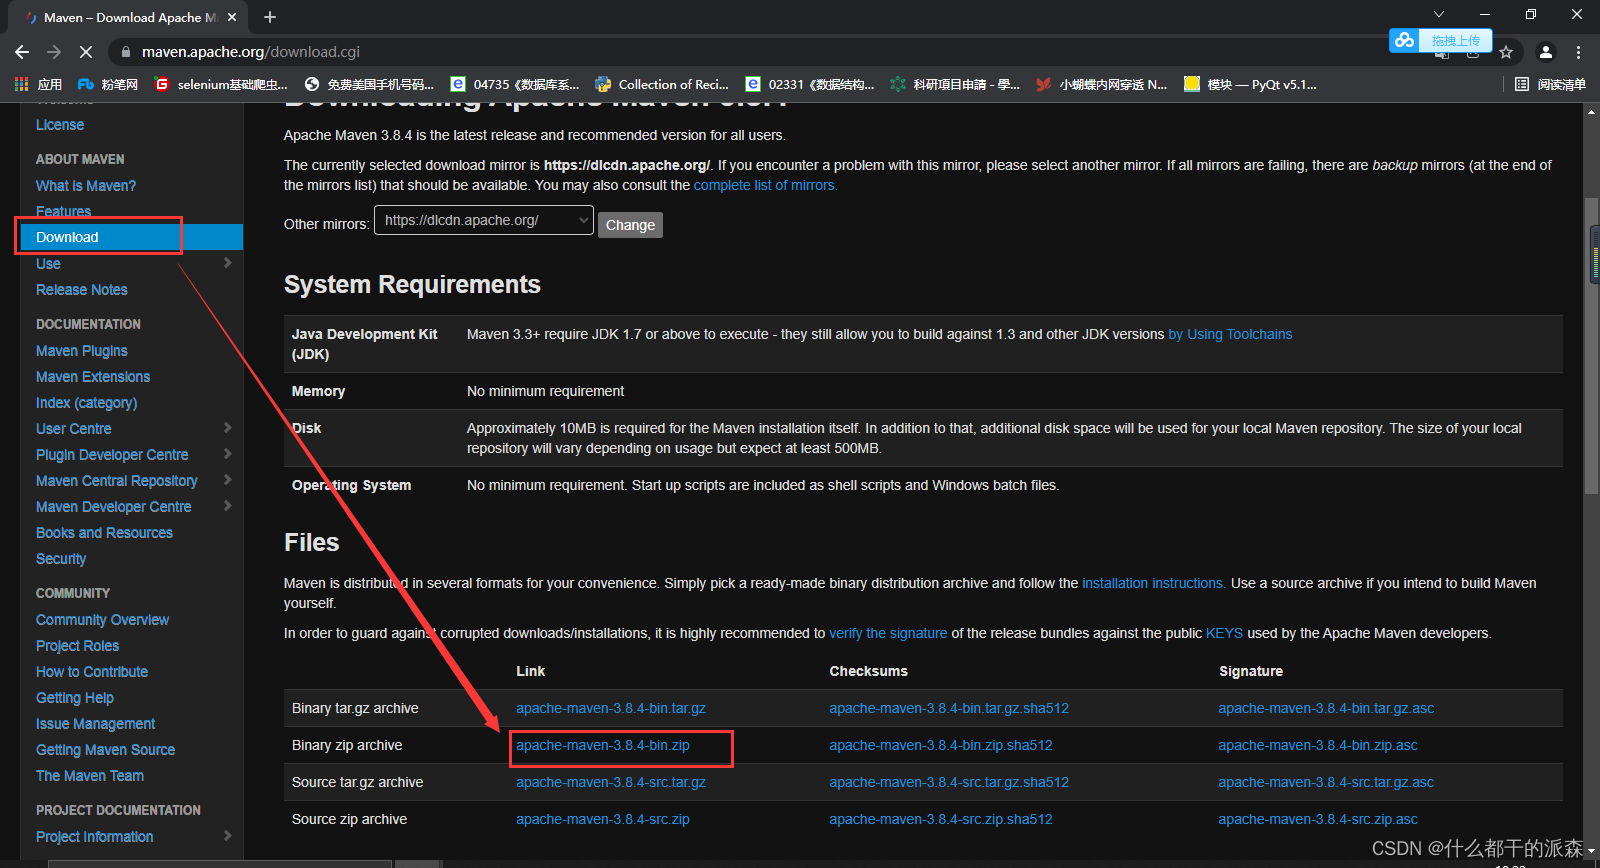Image resolution: width=1600 pixels, height=868 pixels.
Task: Download apache-maven-3.8.4-src.zip
Action: tap(603, 819)
